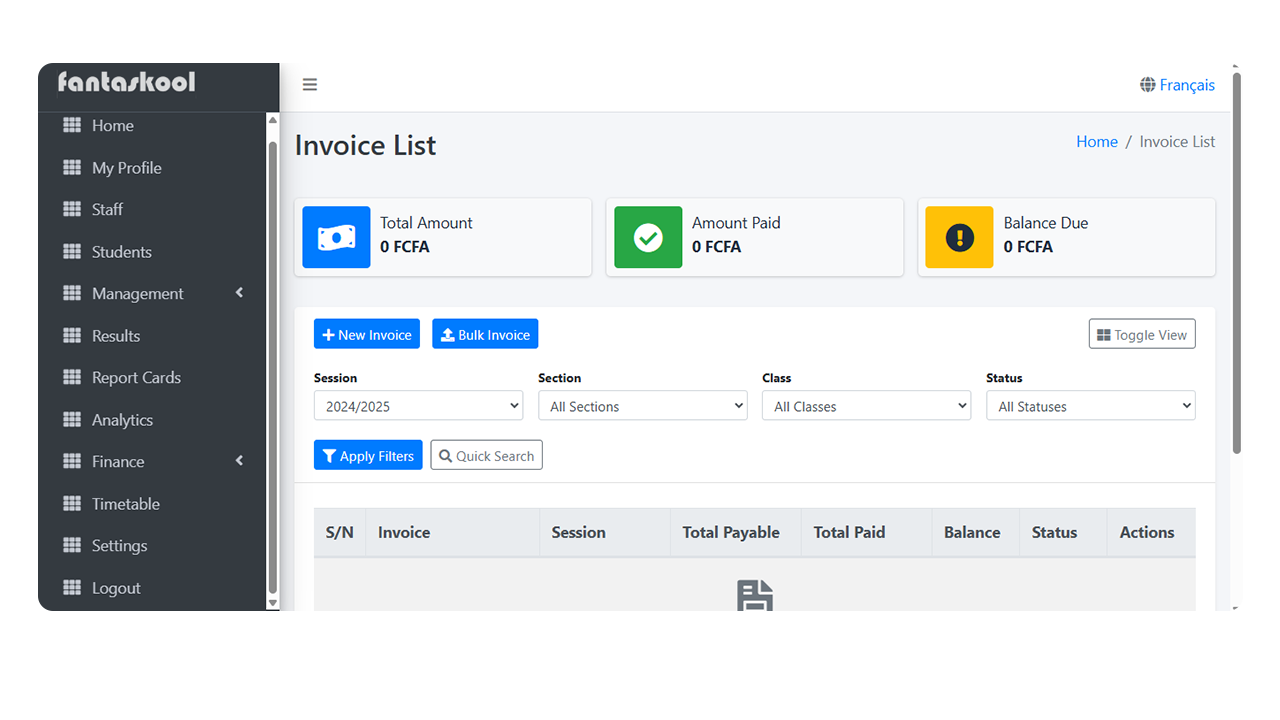Click the S/N column header

coord(340,532)
